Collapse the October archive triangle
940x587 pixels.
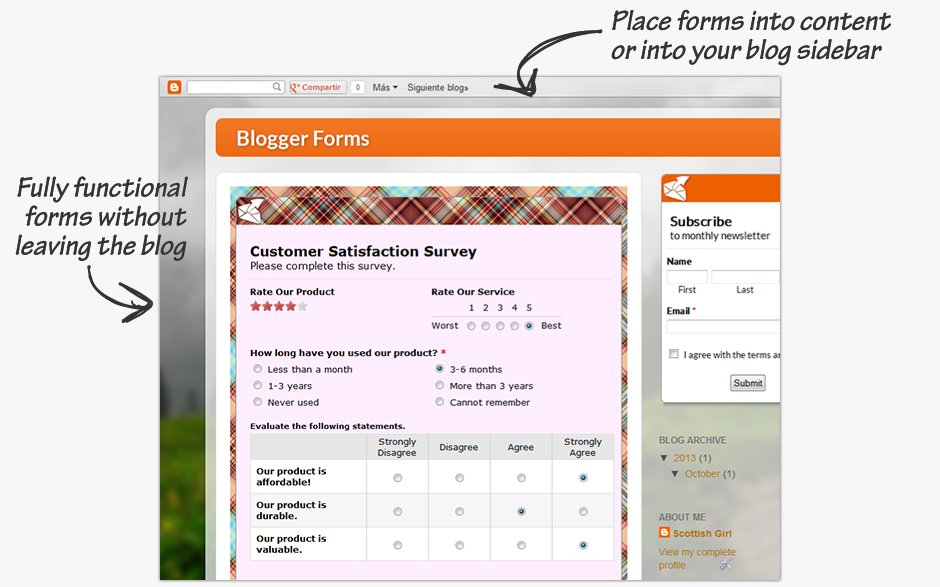(676, 474)
